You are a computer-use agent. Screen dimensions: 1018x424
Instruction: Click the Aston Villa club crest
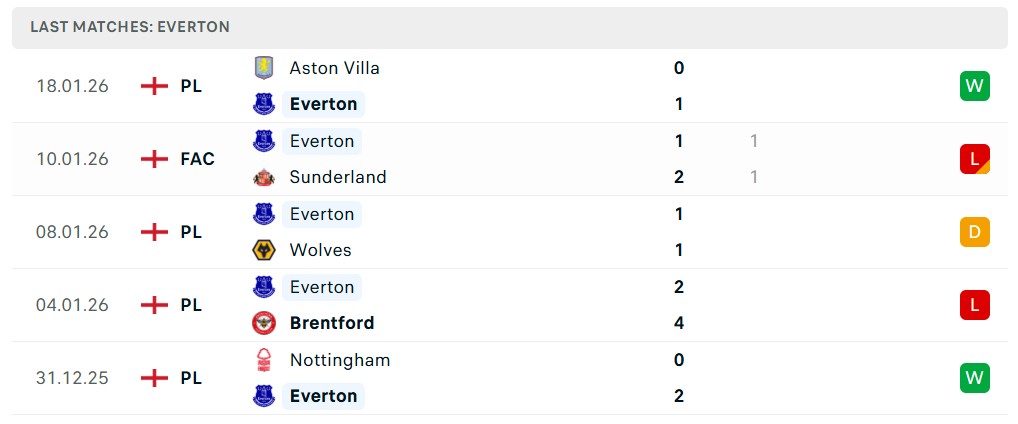[264, 68]
